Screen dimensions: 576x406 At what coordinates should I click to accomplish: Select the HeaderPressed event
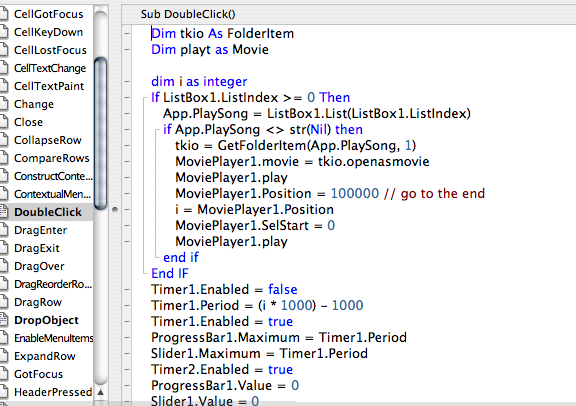53,392
